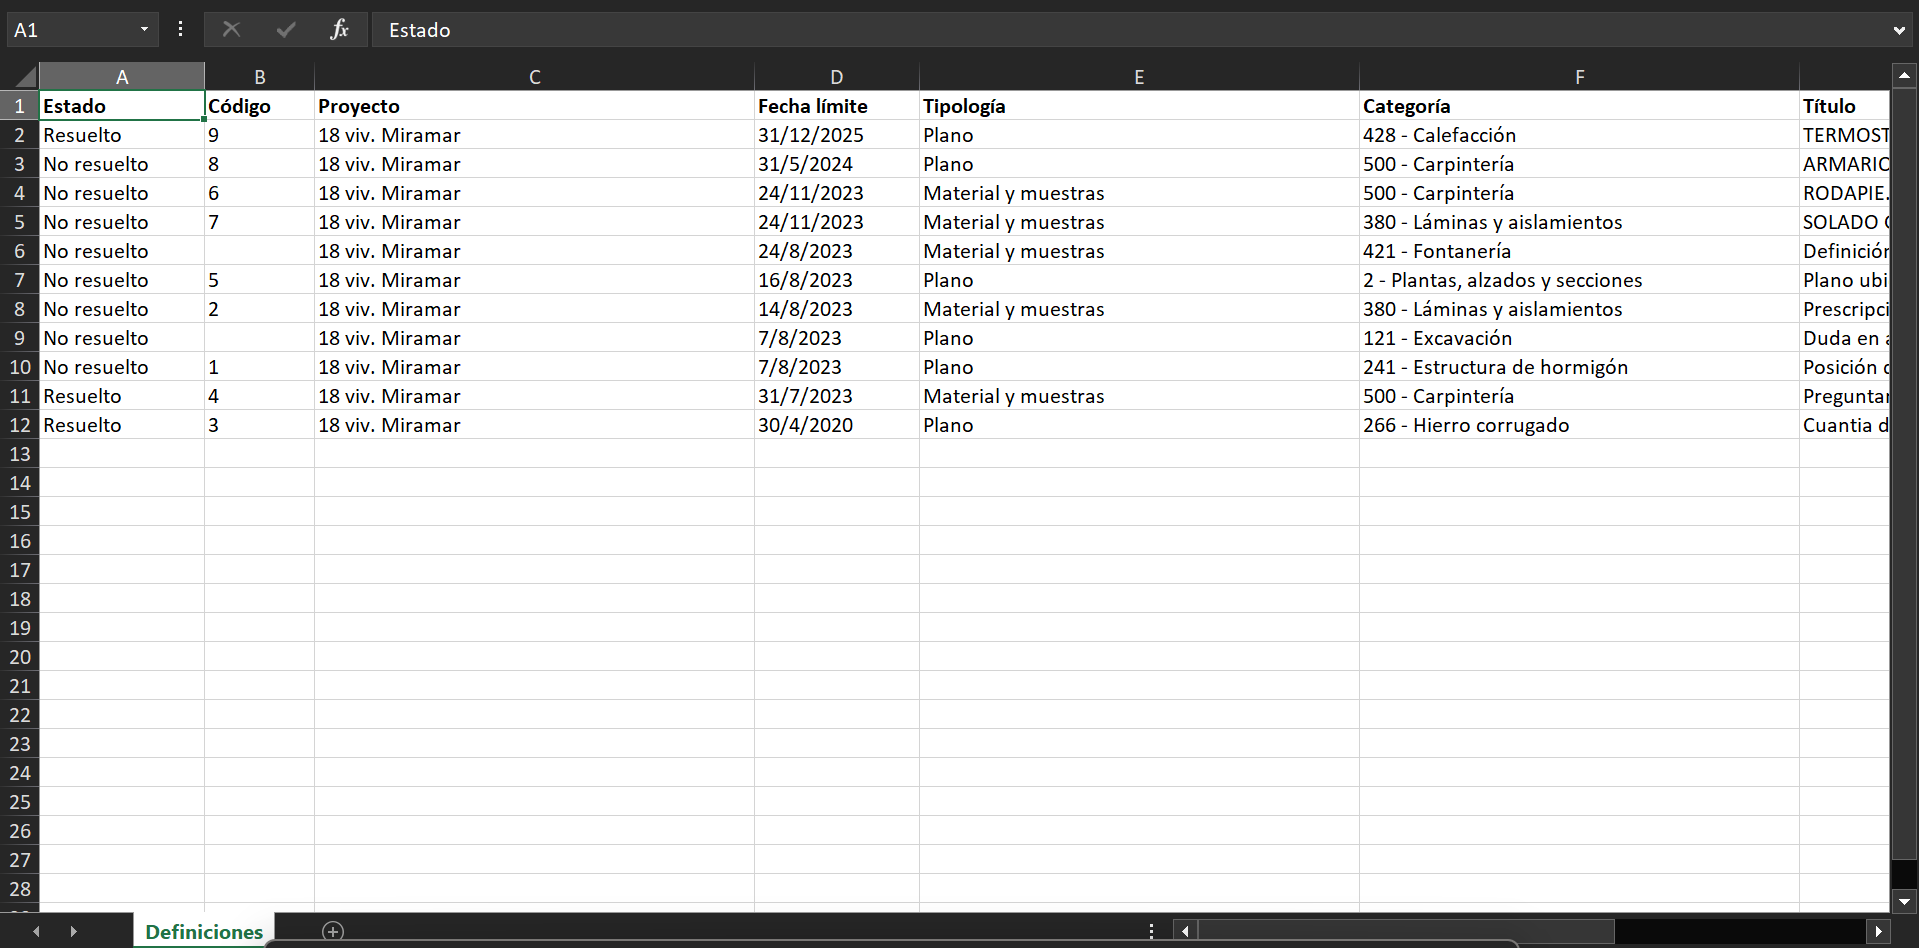Click the vertical scrollbar down arrow
The width and height of the screenshot is (1919, 948).
(1904, 901)
